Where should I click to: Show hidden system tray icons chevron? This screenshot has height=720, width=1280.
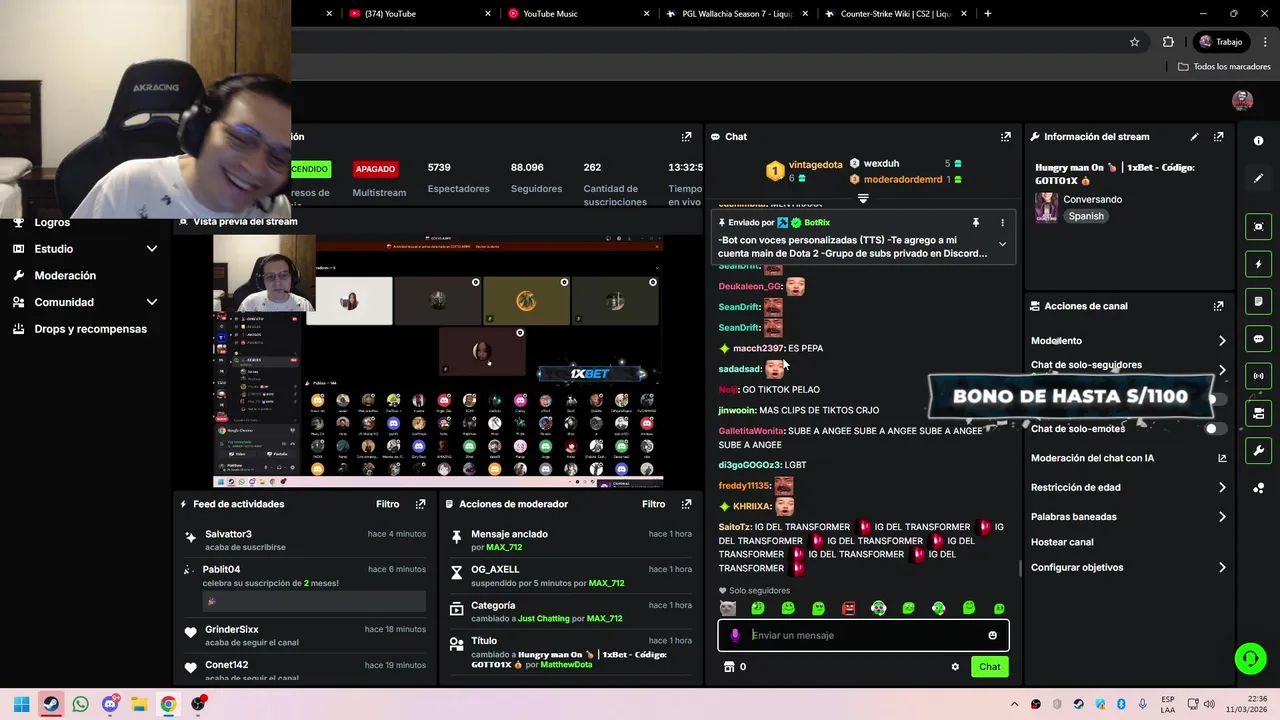(x=1014, y=704)
